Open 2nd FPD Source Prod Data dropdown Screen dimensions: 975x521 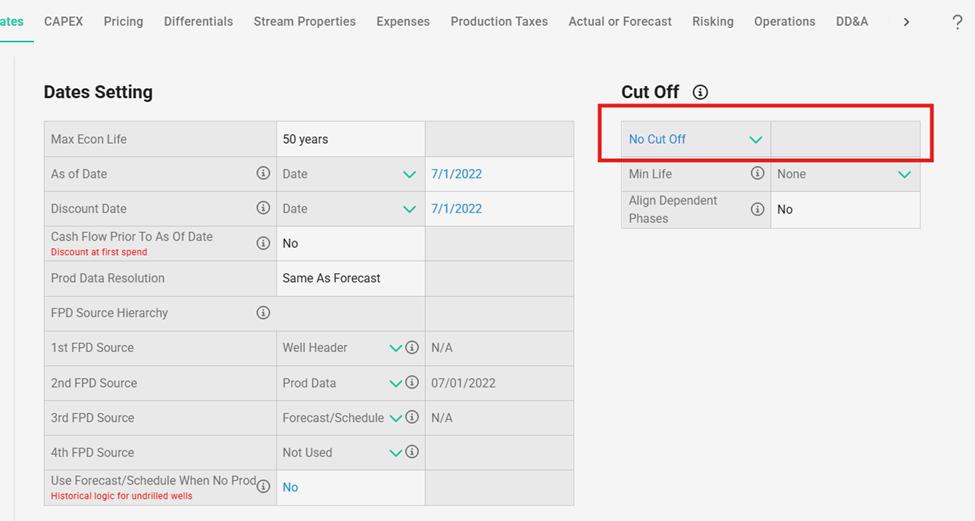coord(342,383)
